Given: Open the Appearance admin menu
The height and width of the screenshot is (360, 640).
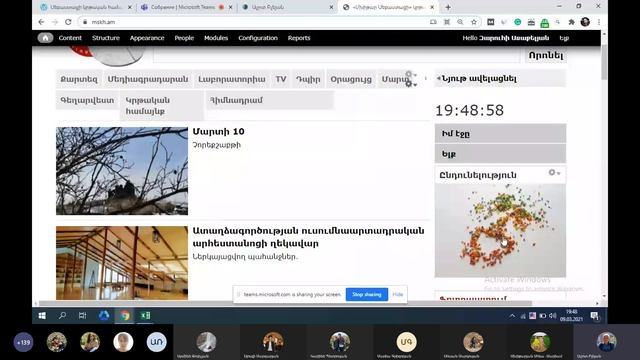Looking at the screenshot, I should [x=147, y=38].
